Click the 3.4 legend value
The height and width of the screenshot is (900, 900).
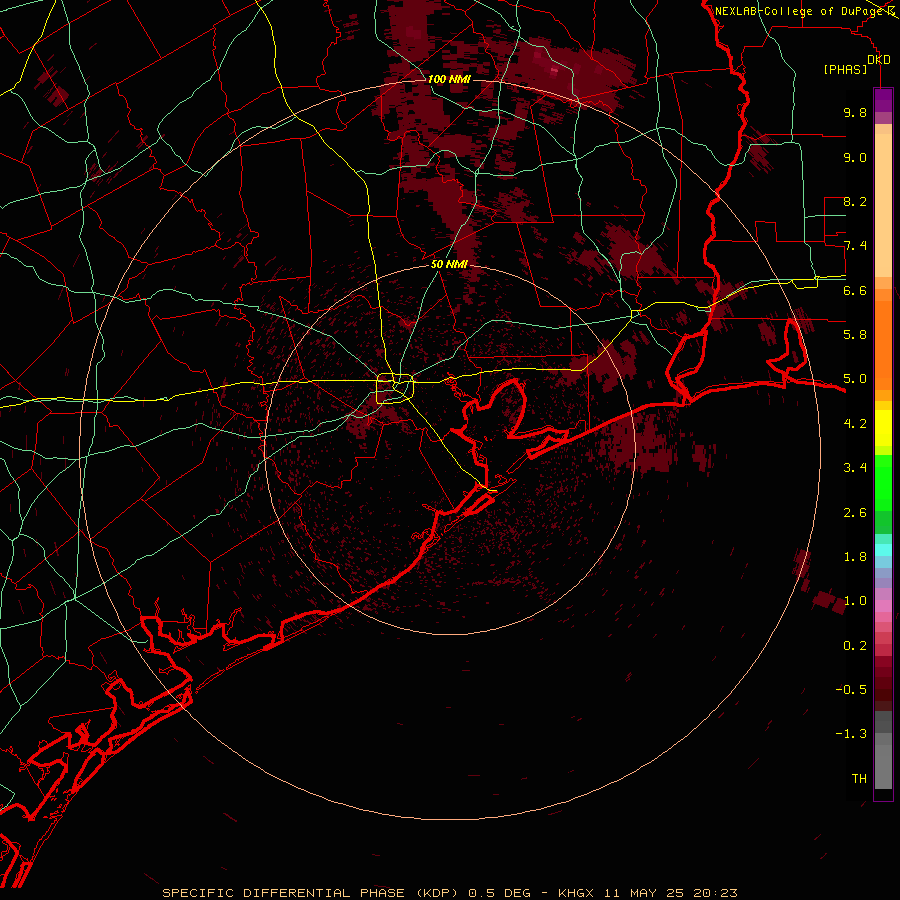click(855, 468)
